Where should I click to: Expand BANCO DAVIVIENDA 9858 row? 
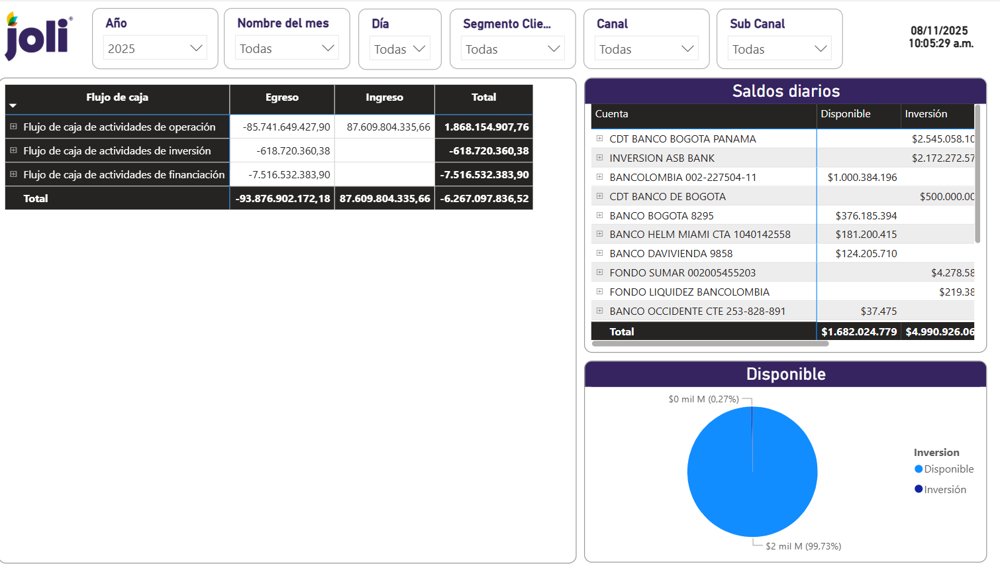(x=600, y=254)
